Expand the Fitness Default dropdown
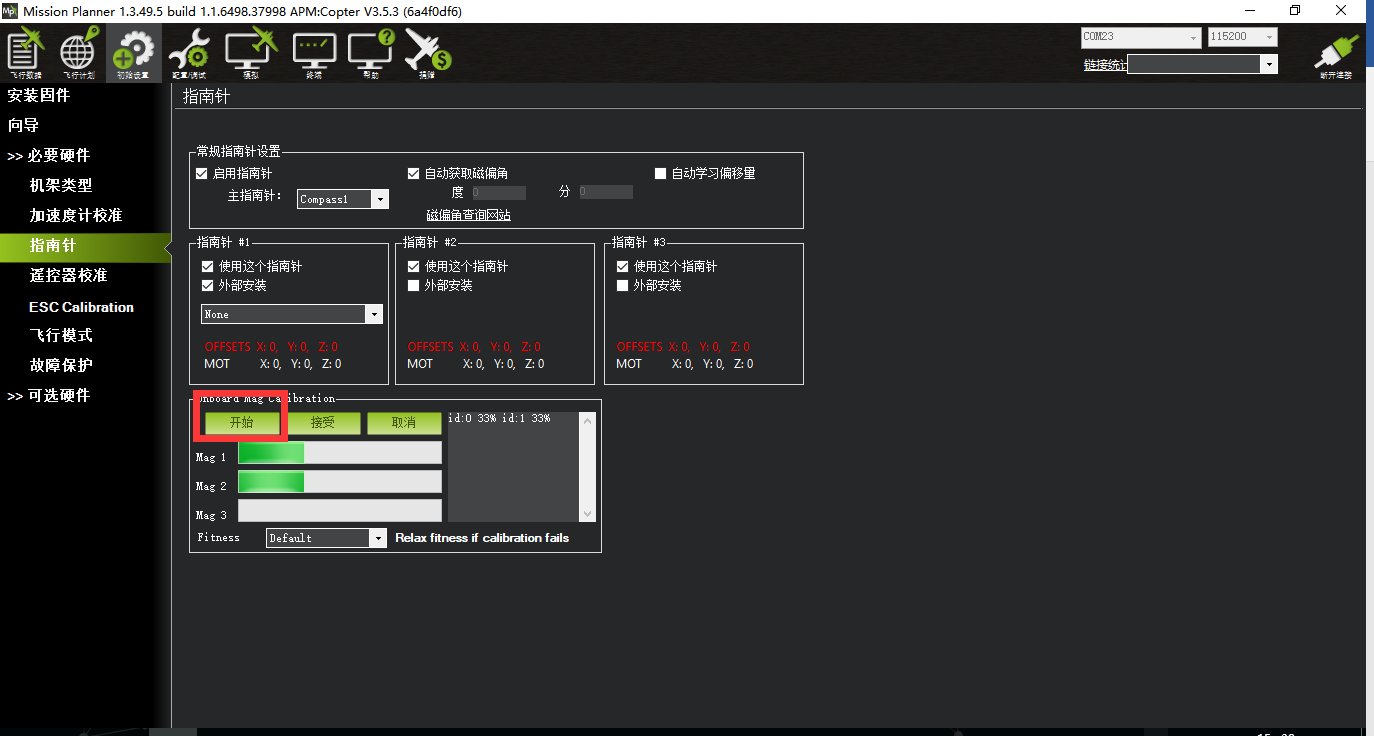This screenshot has width=1374, height=736. point(326,538)
